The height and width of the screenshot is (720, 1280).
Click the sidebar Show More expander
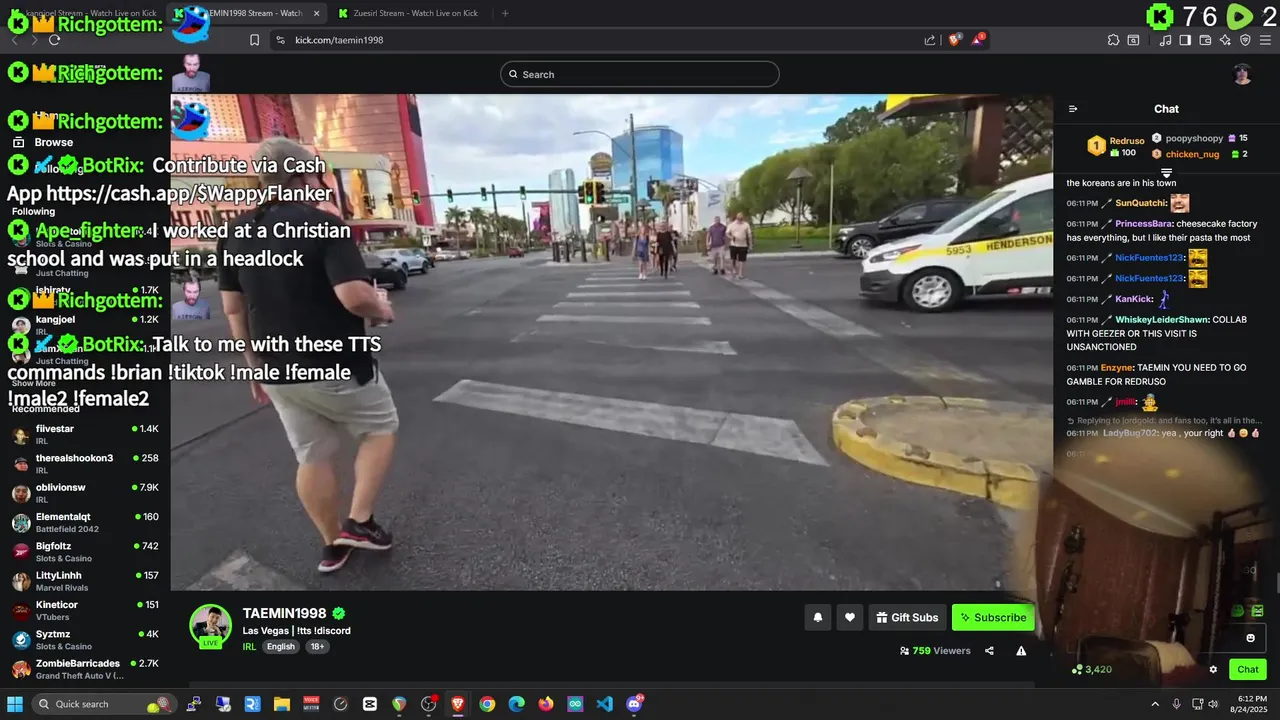tap(33, 383)
